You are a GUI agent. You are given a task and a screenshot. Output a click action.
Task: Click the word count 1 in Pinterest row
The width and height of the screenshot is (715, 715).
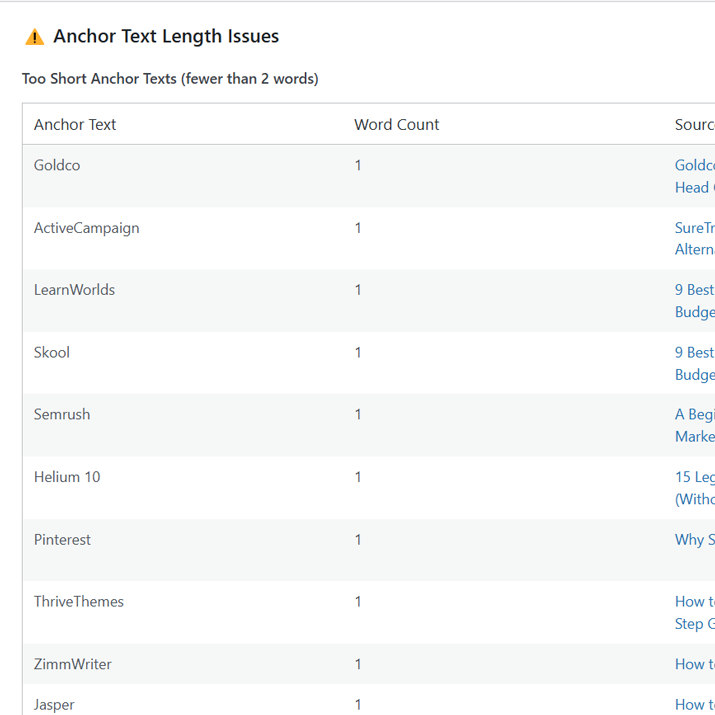click(358, 540)
